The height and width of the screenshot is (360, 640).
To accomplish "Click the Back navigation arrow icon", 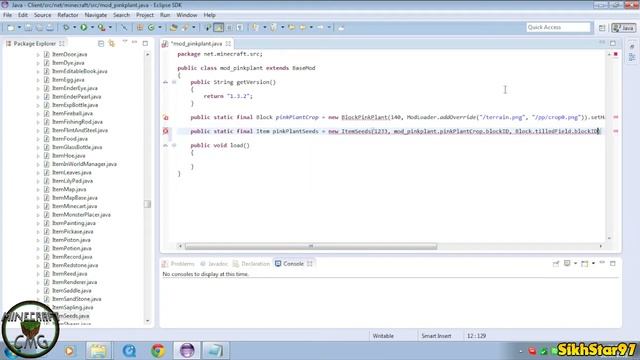I will 303,27.
